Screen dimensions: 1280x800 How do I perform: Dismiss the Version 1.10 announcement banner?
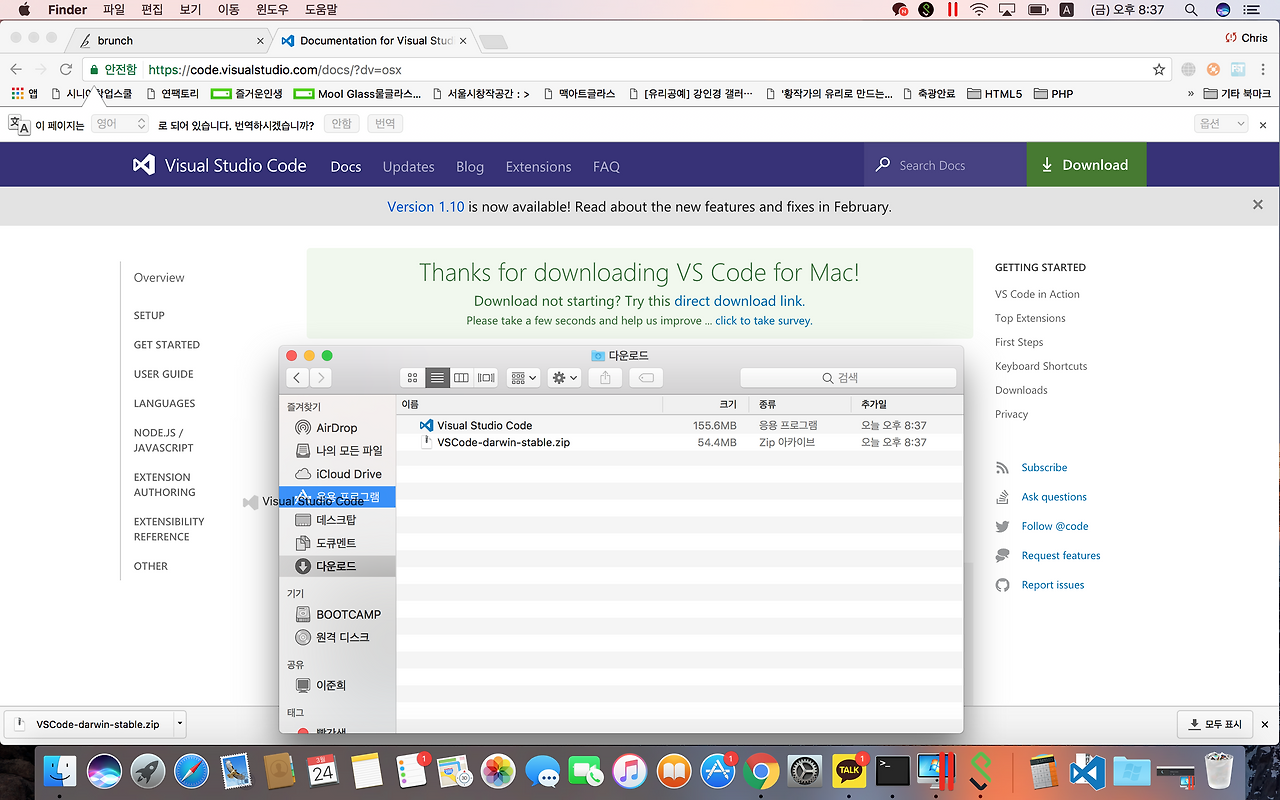tap(1258, 205)
